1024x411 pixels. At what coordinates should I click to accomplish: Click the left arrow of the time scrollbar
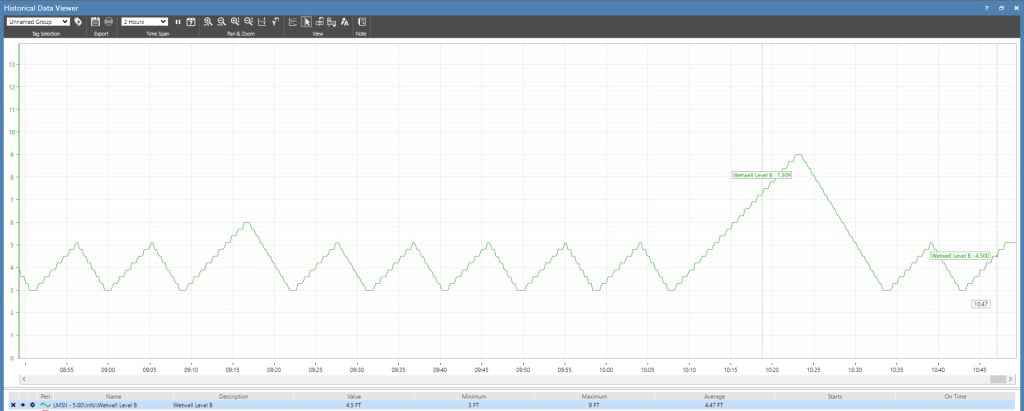point(24,379)
